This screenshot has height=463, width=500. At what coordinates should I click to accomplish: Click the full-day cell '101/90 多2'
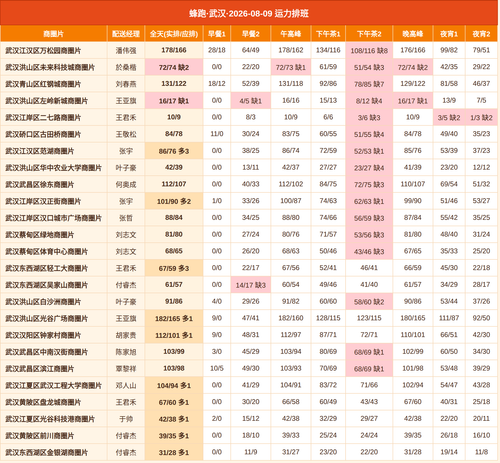point(174,201)
